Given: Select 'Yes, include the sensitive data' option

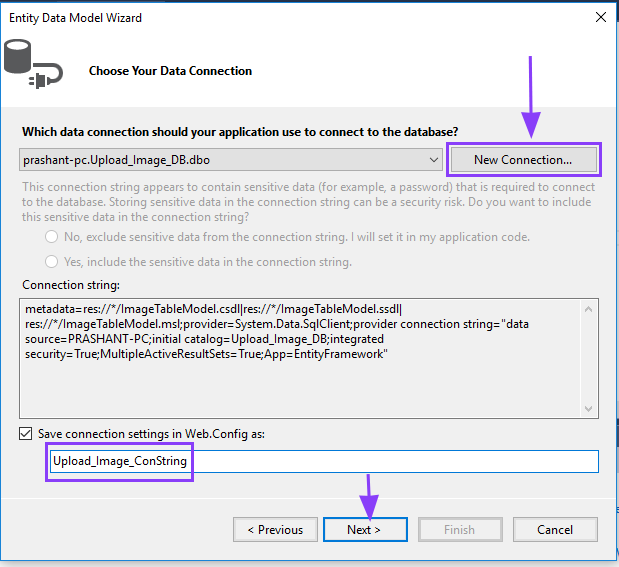Looking at the screenshot, I should [x=52, y=262].
